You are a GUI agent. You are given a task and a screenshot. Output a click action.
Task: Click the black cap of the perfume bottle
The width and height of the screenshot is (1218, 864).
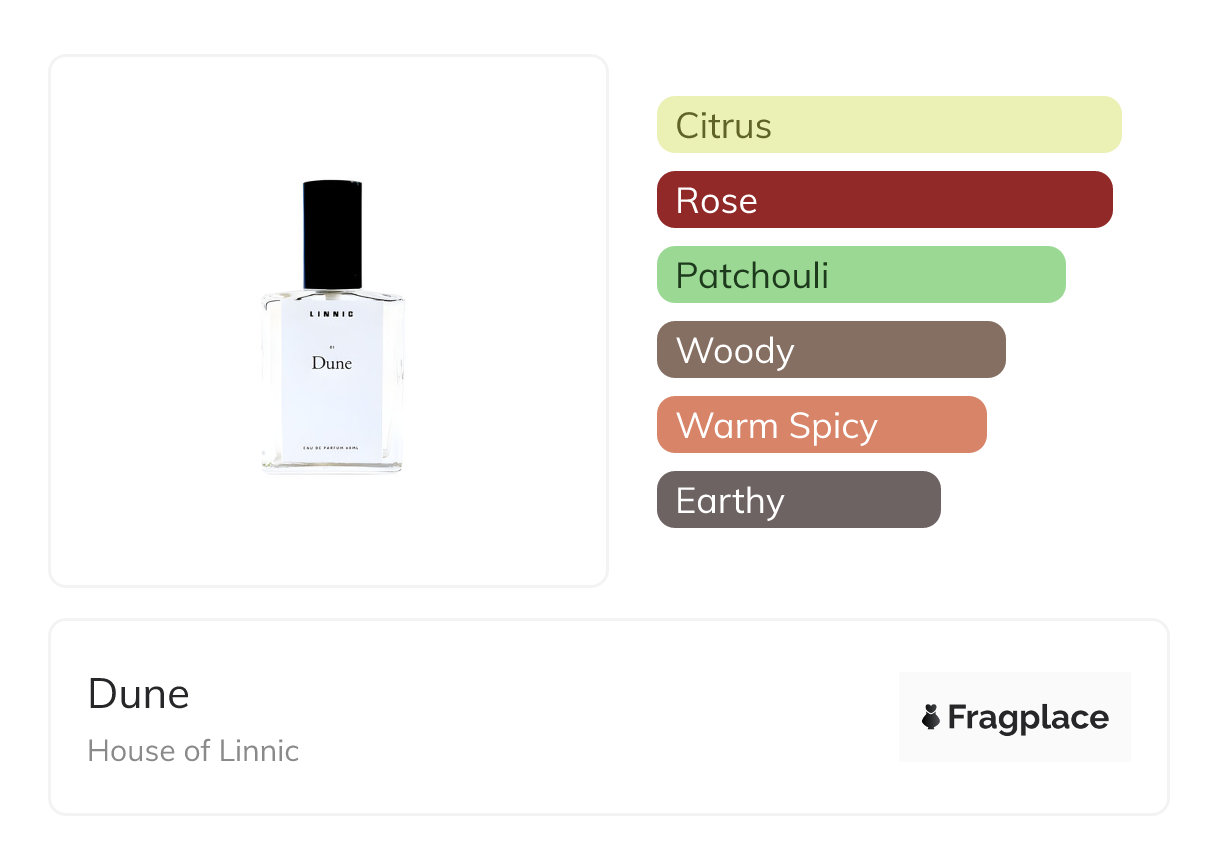[x=332, y=233]
